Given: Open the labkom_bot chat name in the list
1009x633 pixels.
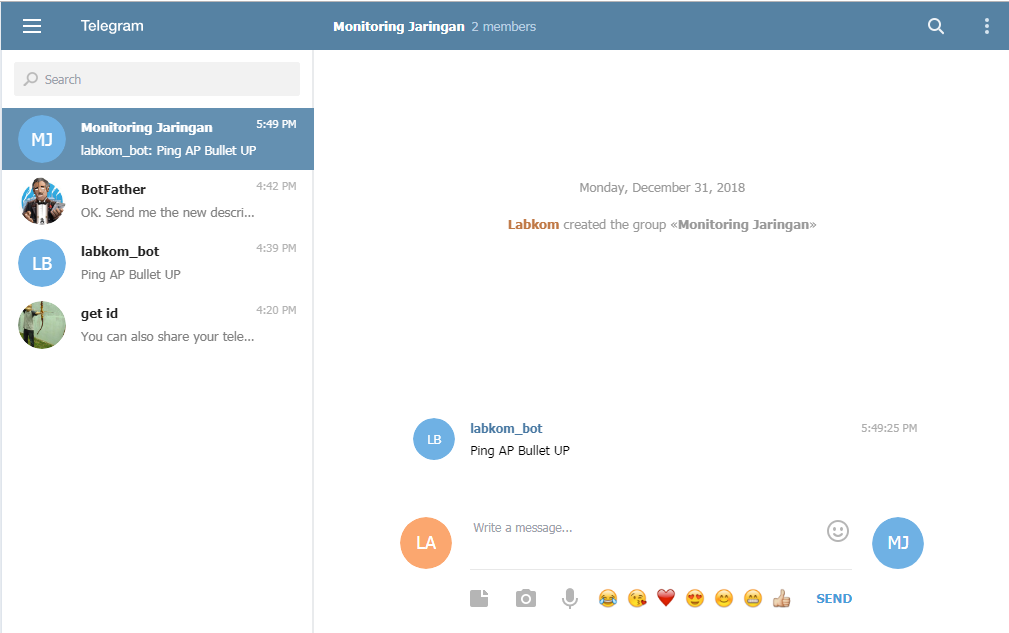Looking at the screenshot, I should pyautogui.click(x=120, y=252).
